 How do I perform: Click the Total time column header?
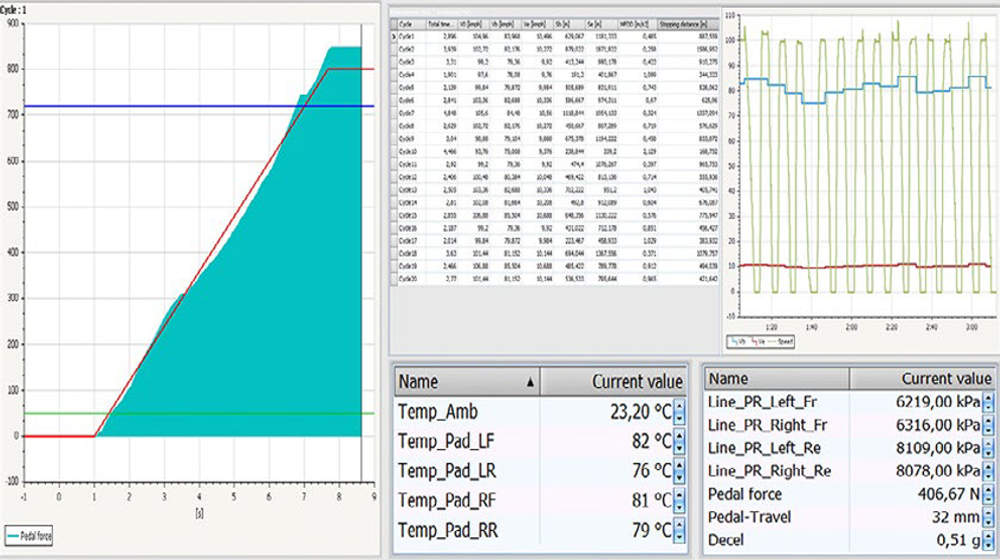(x=441, y=24)
